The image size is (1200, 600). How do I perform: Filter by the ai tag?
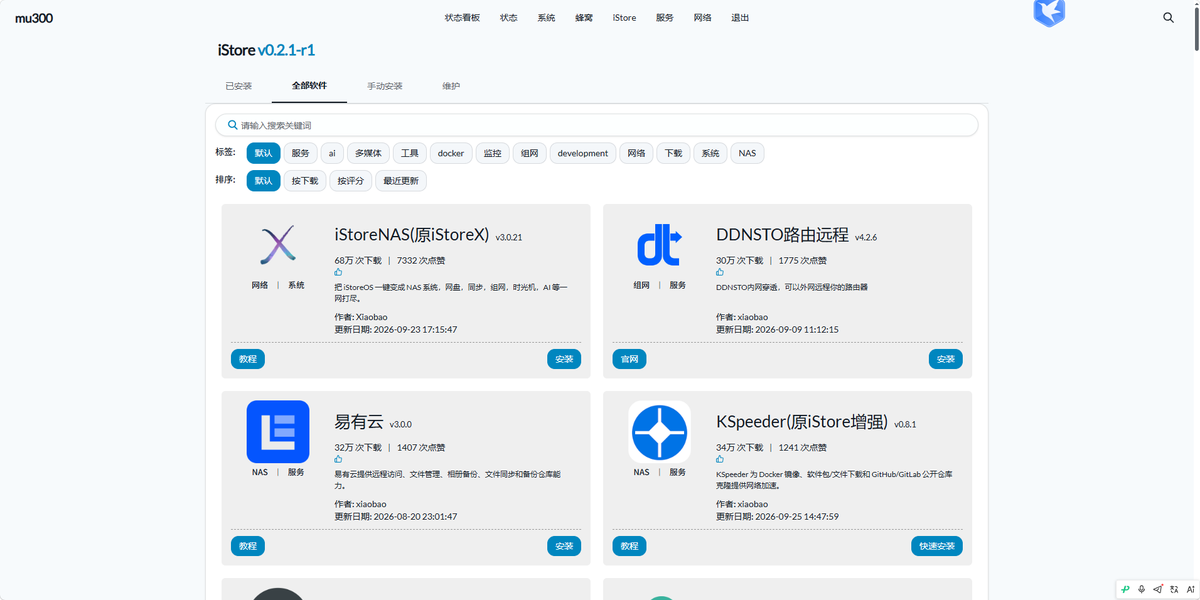332,153
